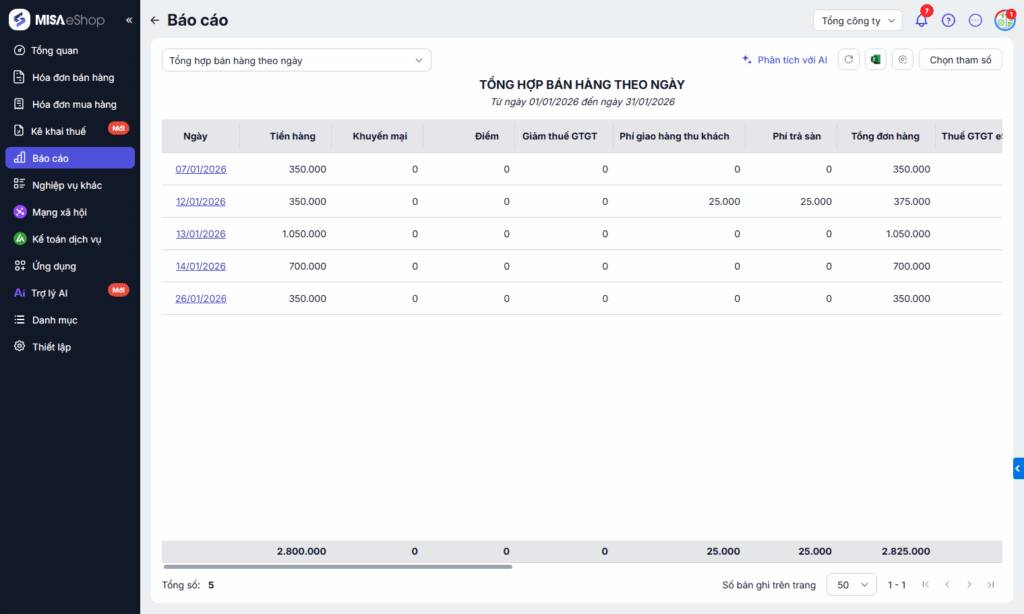
Task: Go back using the arrow beside Báo cáo
Action: 154,20
